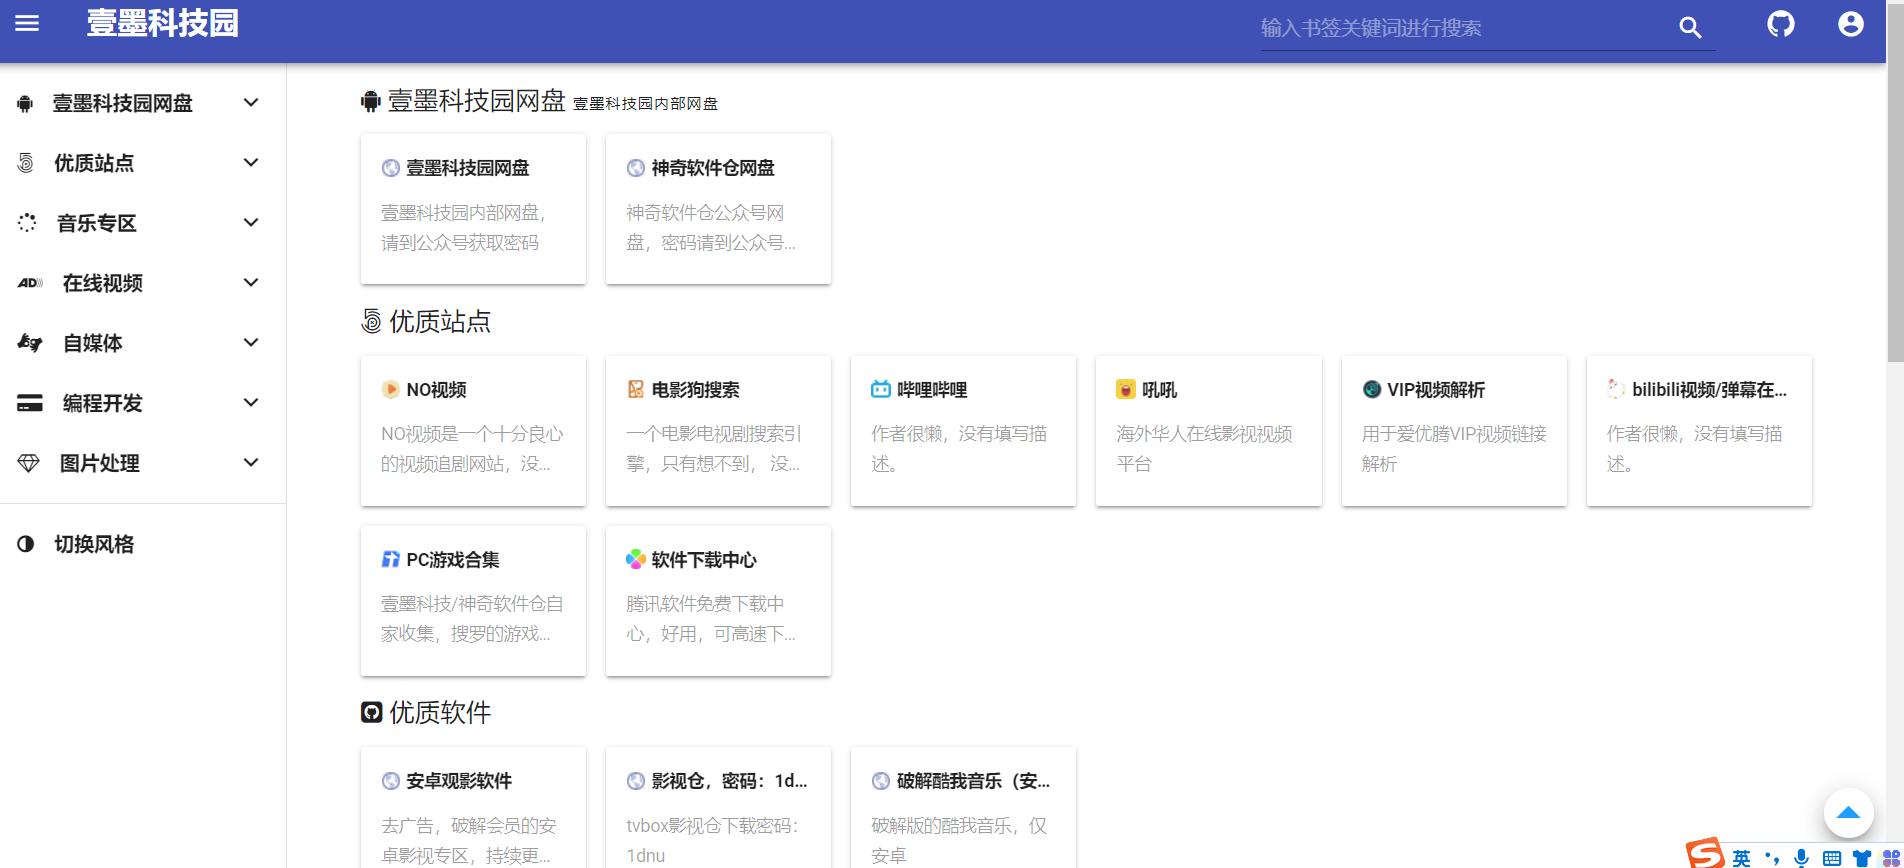Screen dimensions: 1904x868
Task: Open the hamburger menu in the header
Action: [x=27, y=23]
